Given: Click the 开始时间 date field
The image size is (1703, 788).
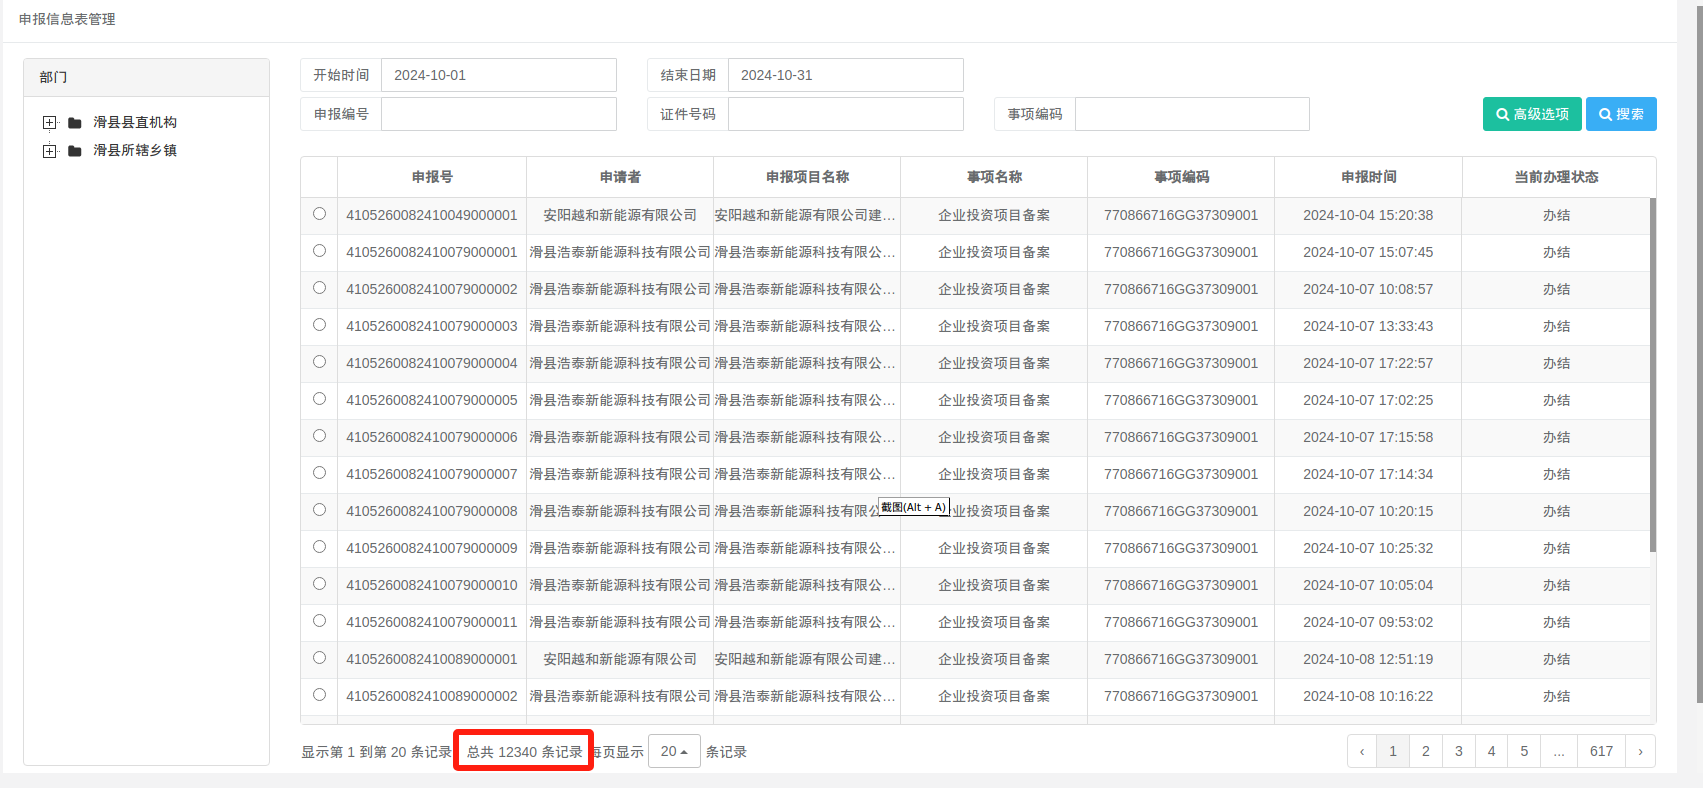Looking at the screenshot, I should 498,75.
